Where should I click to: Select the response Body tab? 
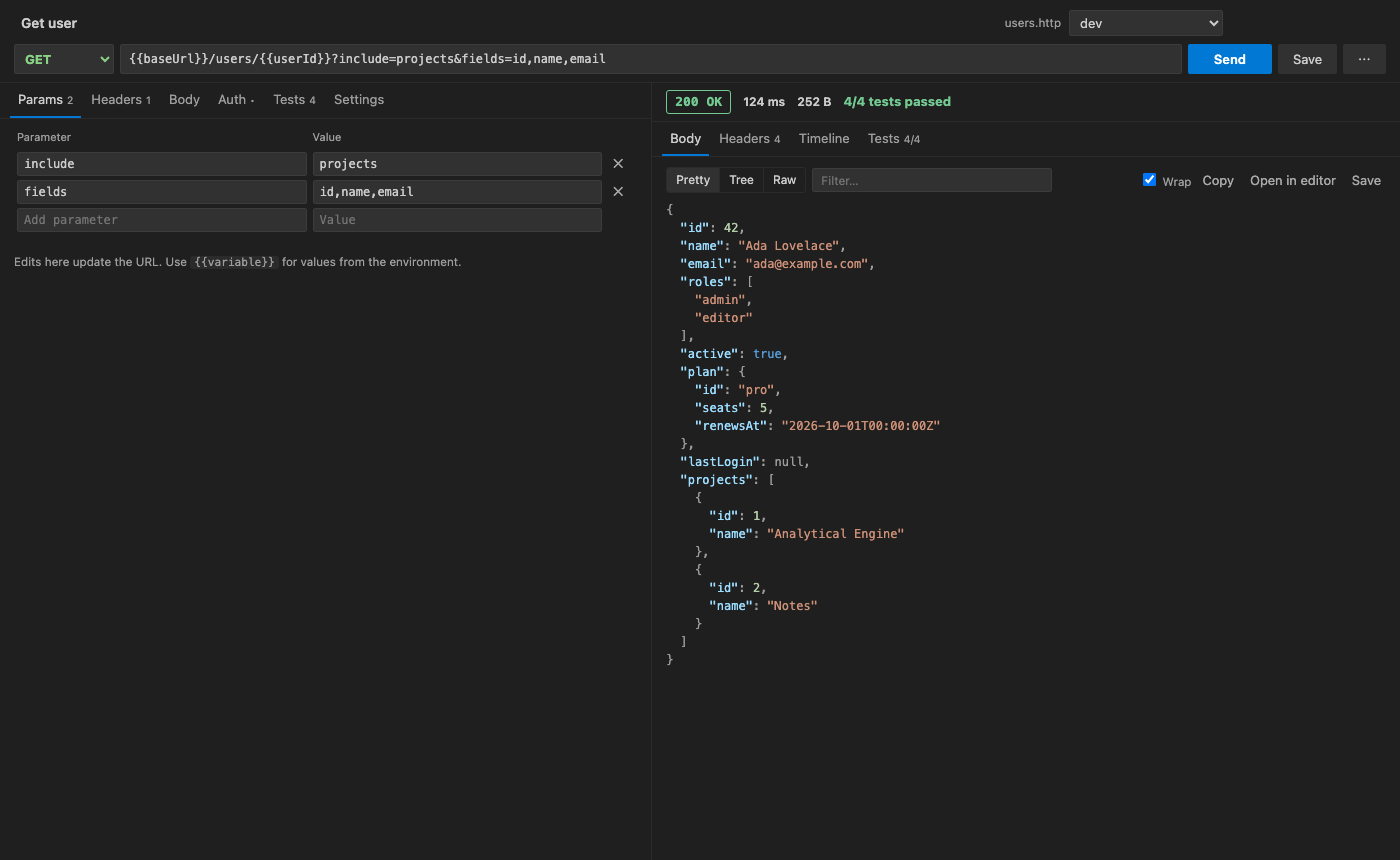(685, 139)
